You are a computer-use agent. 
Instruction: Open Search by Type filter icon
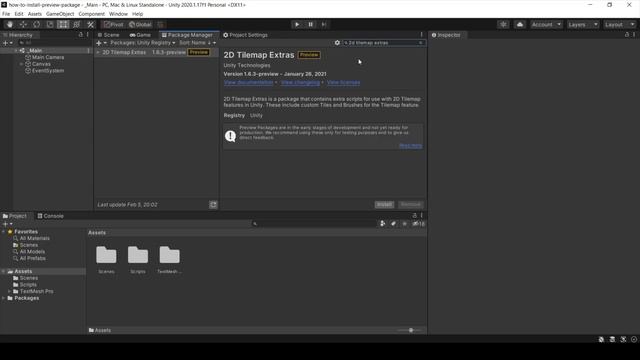pyautogui.click(x=382, y=224)
